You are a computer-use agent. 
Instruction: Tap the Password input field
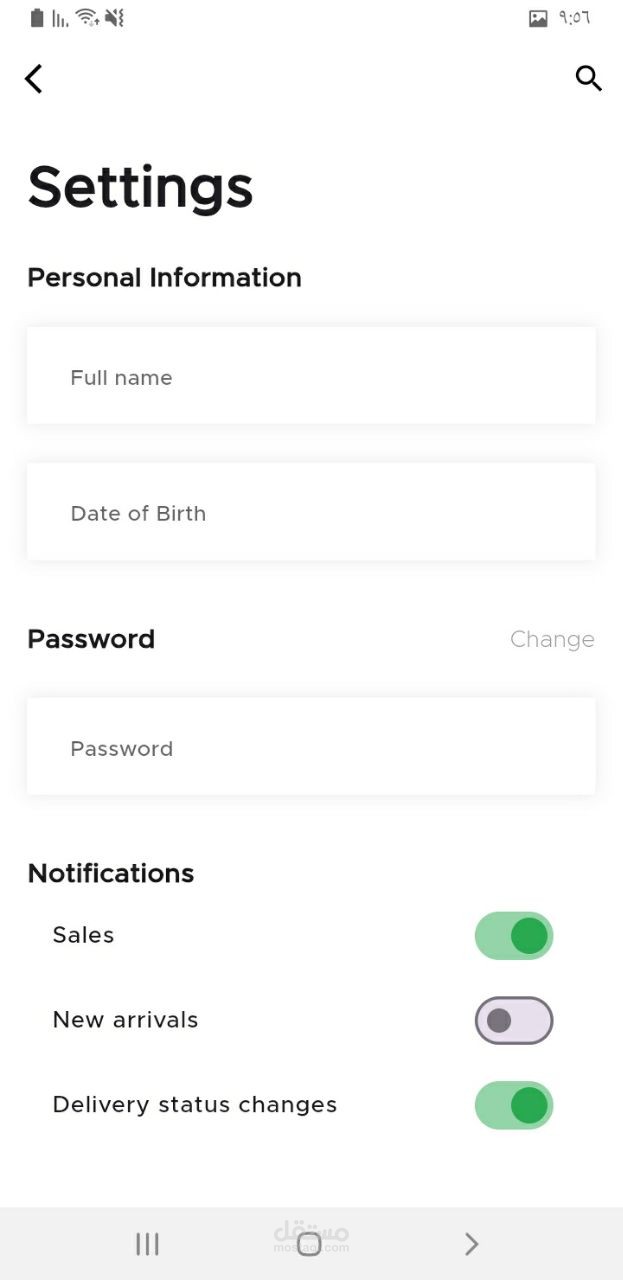coord(311,747)
